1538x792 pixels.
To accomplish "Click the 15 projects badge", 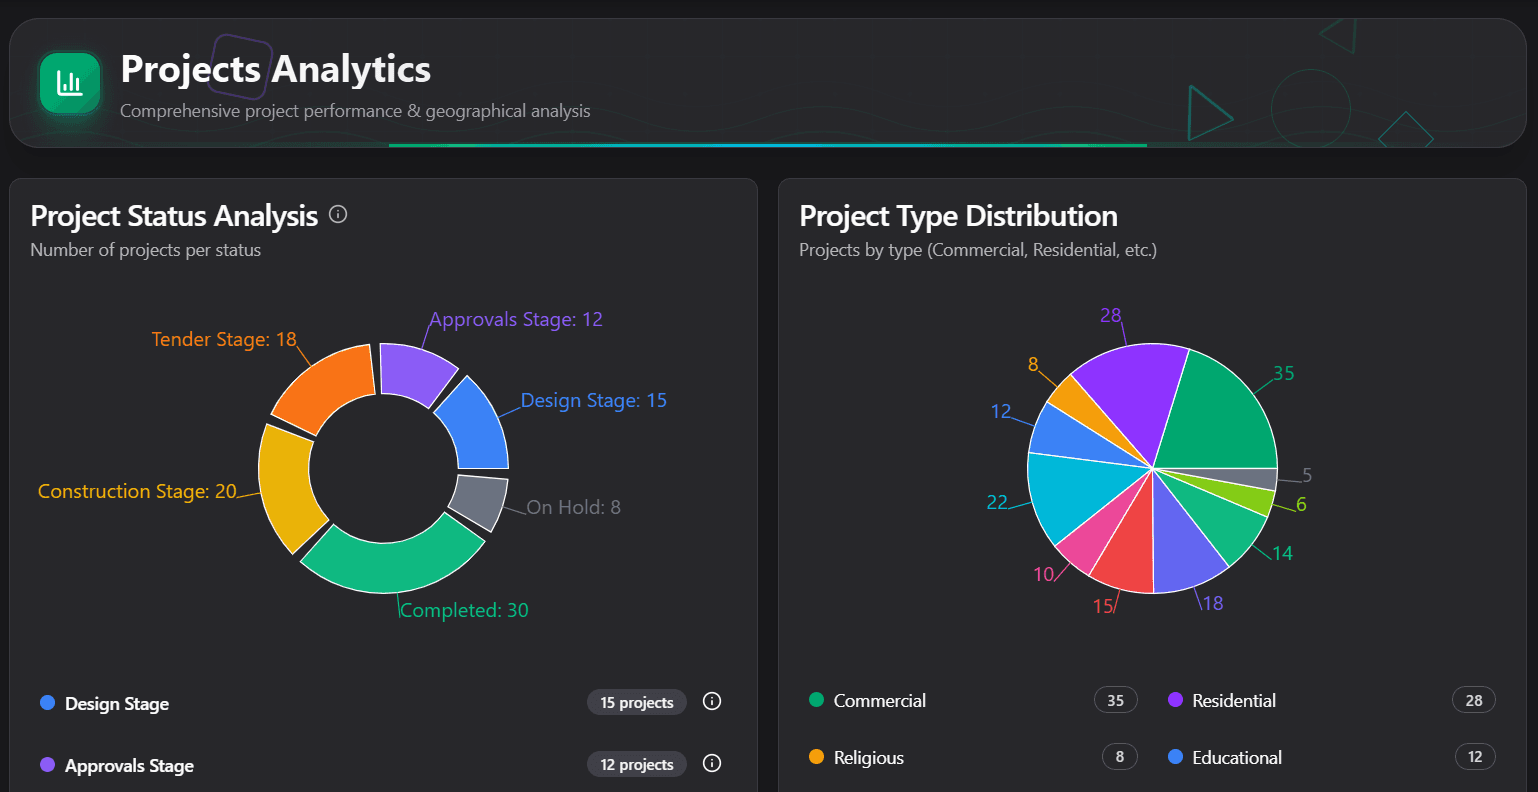I will pyautogui.click(x=636, y=702).
